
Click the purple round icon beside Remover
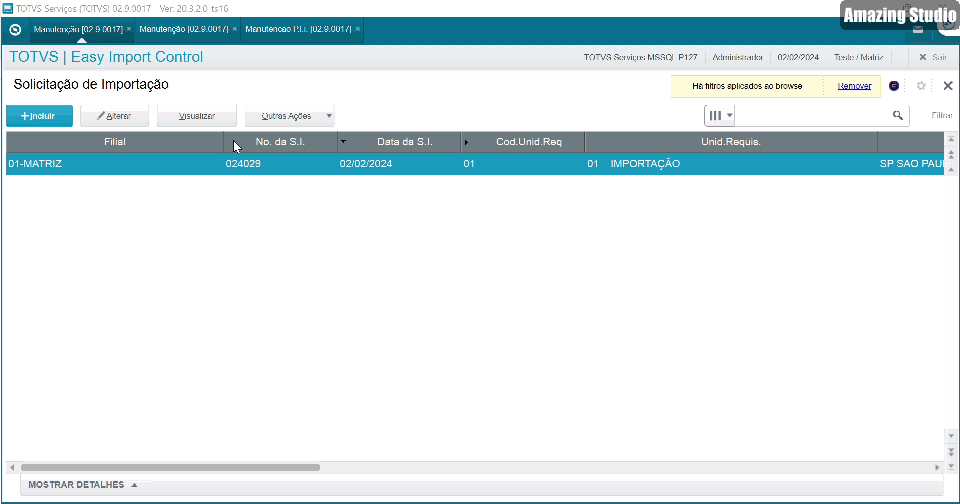[x=894, y=86]
